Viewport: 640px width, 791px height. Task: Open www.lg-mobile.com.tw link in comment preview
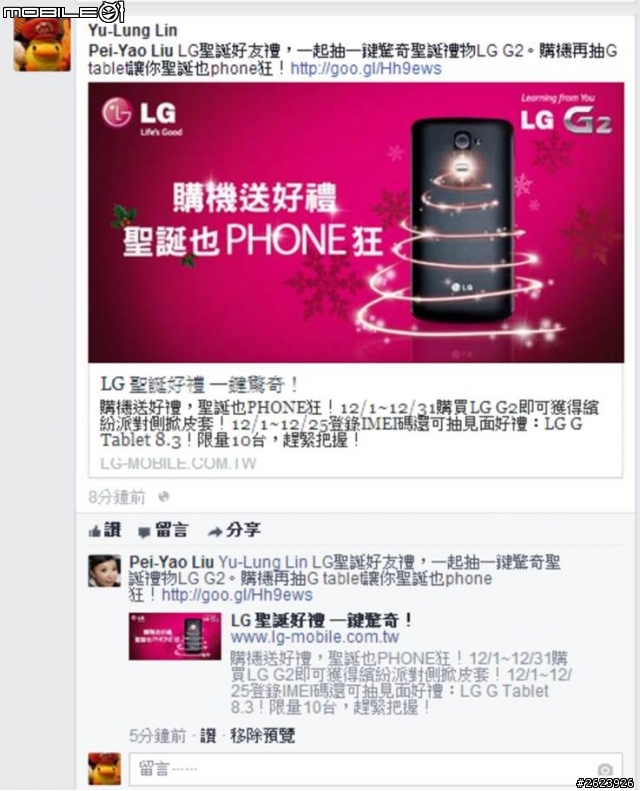315,637
